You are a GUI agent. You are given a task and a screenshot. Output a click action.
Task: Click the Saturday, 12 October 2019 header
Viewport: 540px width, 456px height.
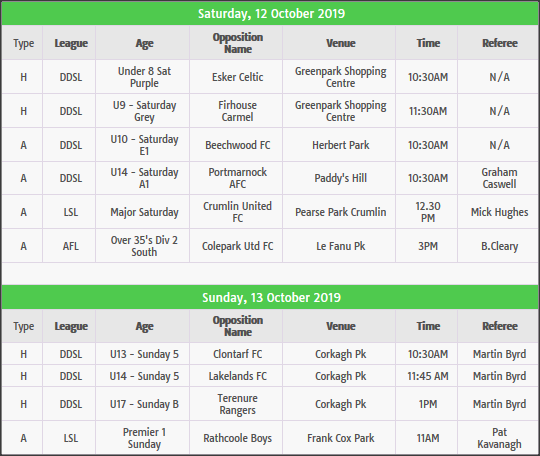[271, 14]
